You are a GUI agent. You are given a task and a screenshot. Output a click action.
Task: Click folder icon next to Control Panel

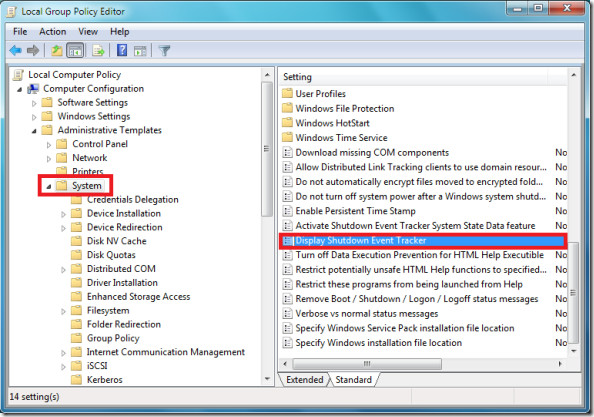(61, 144)
